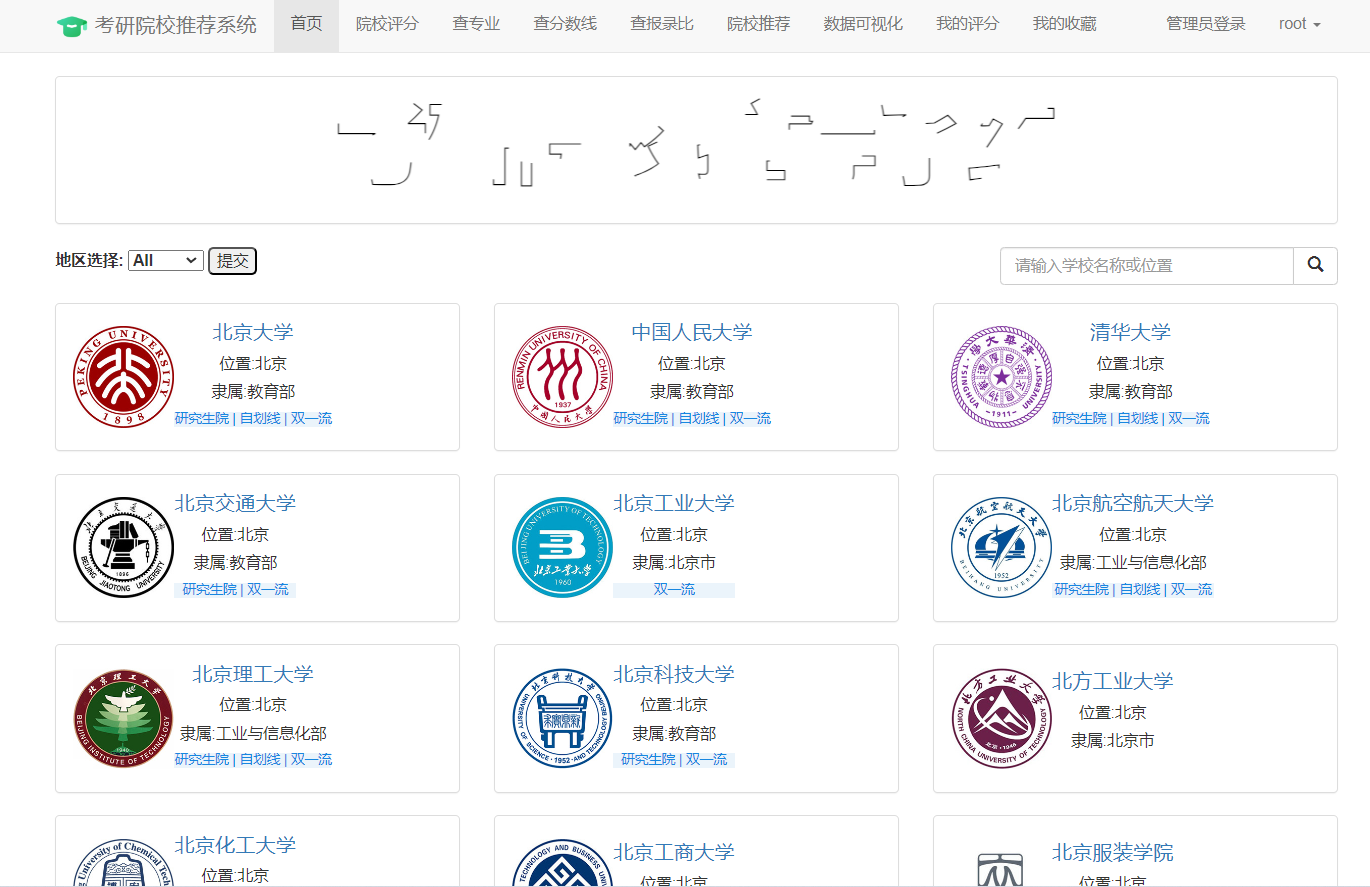Select 查报录比 in top menu

coord(662,24)
